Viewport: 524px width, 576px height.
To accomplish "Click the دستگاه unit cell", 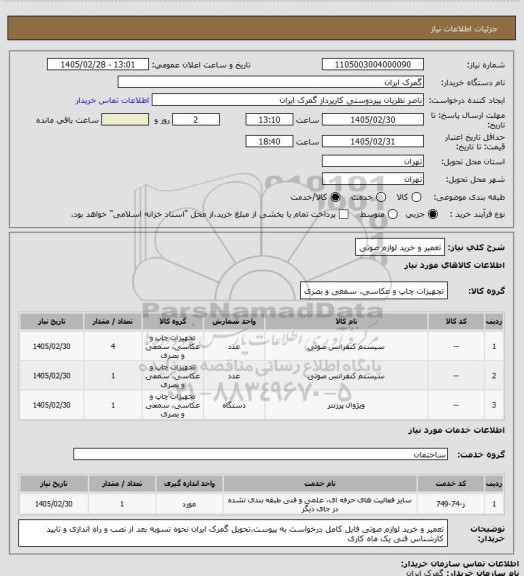I will [234, 405].
